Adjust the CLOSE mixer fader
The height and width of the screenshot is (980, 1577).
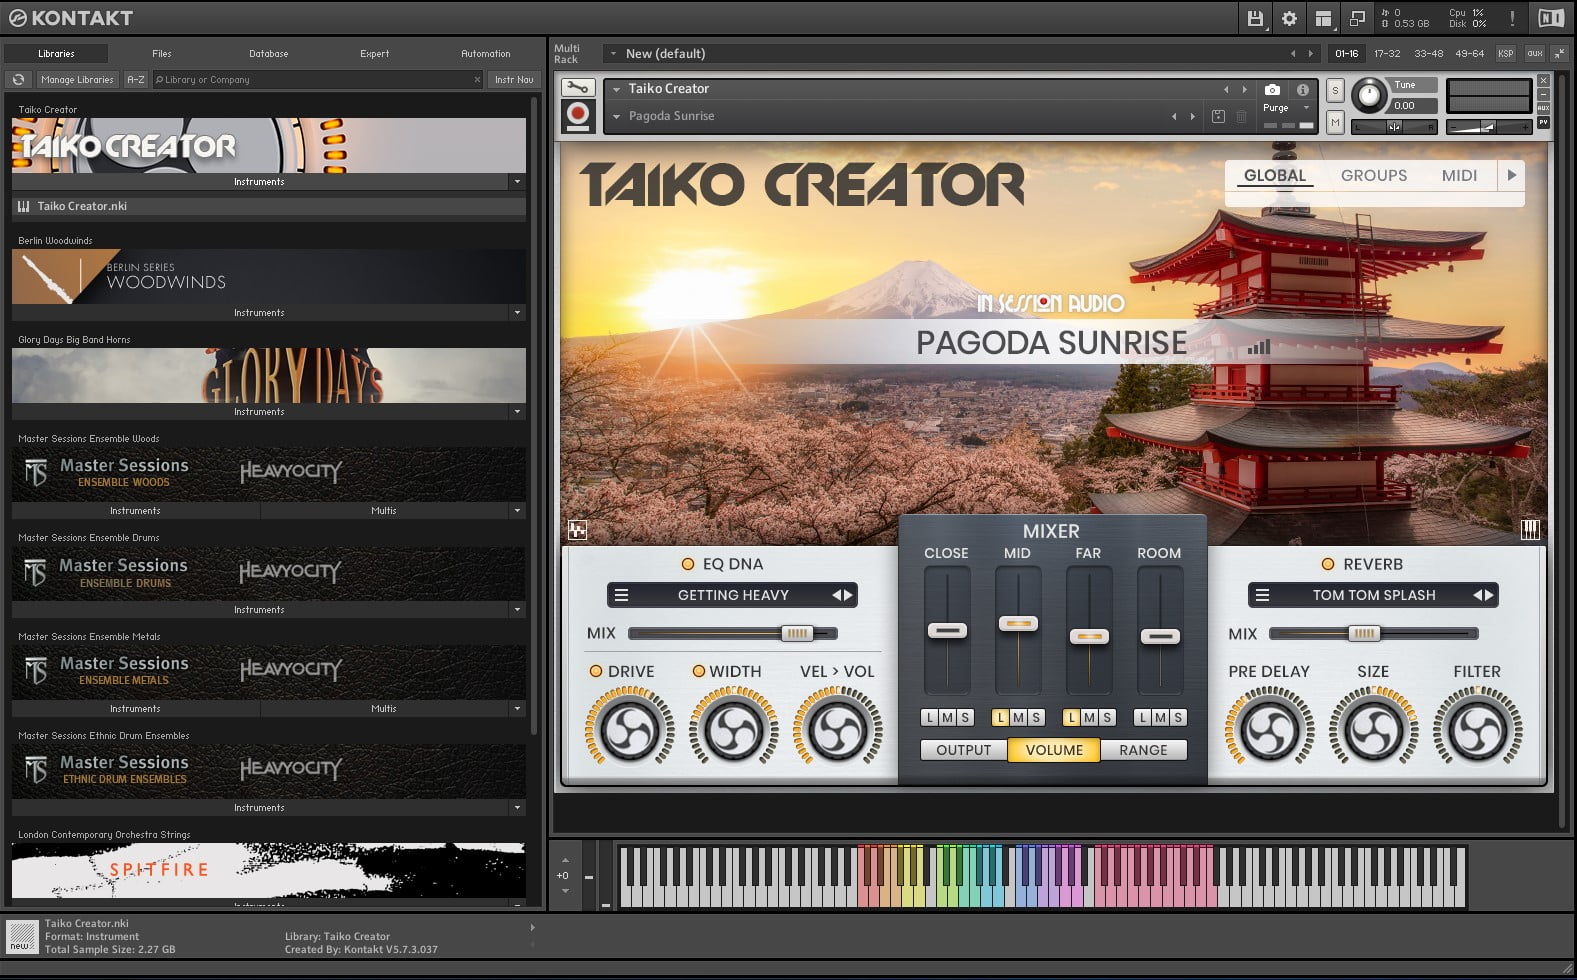pos(947,631)
